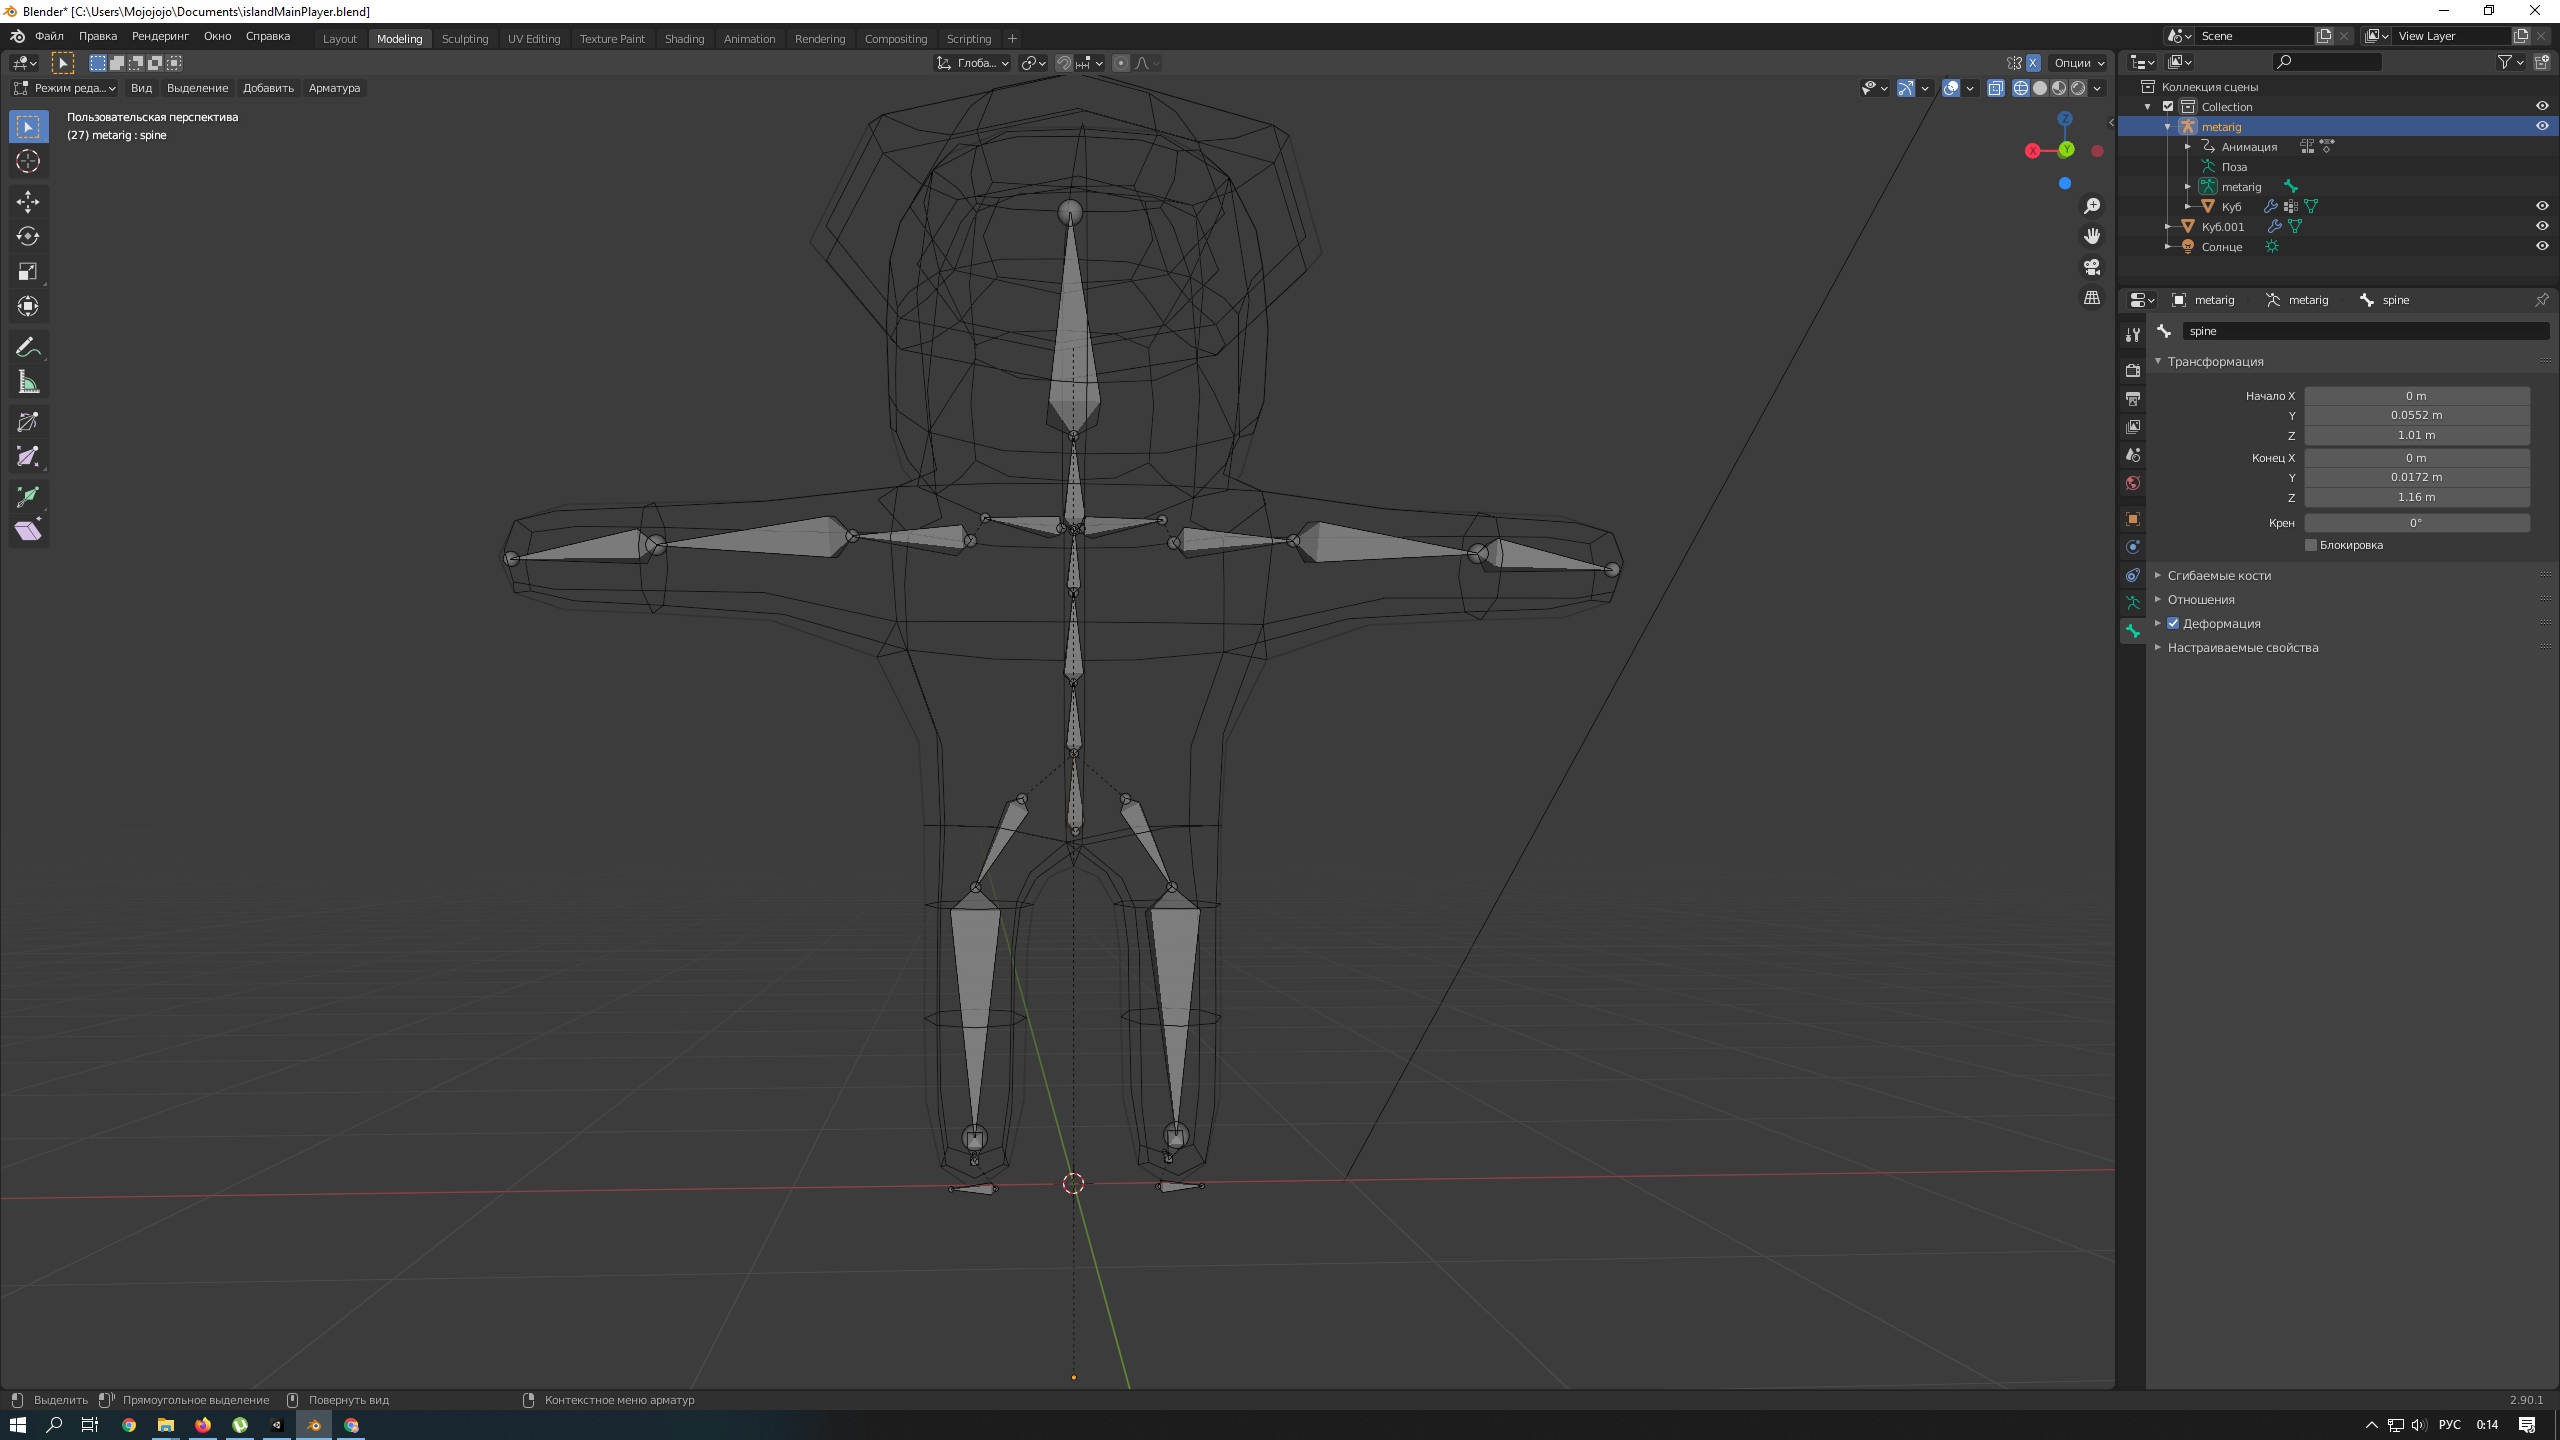Select the Annotate pencil tool

coord(28,348)
